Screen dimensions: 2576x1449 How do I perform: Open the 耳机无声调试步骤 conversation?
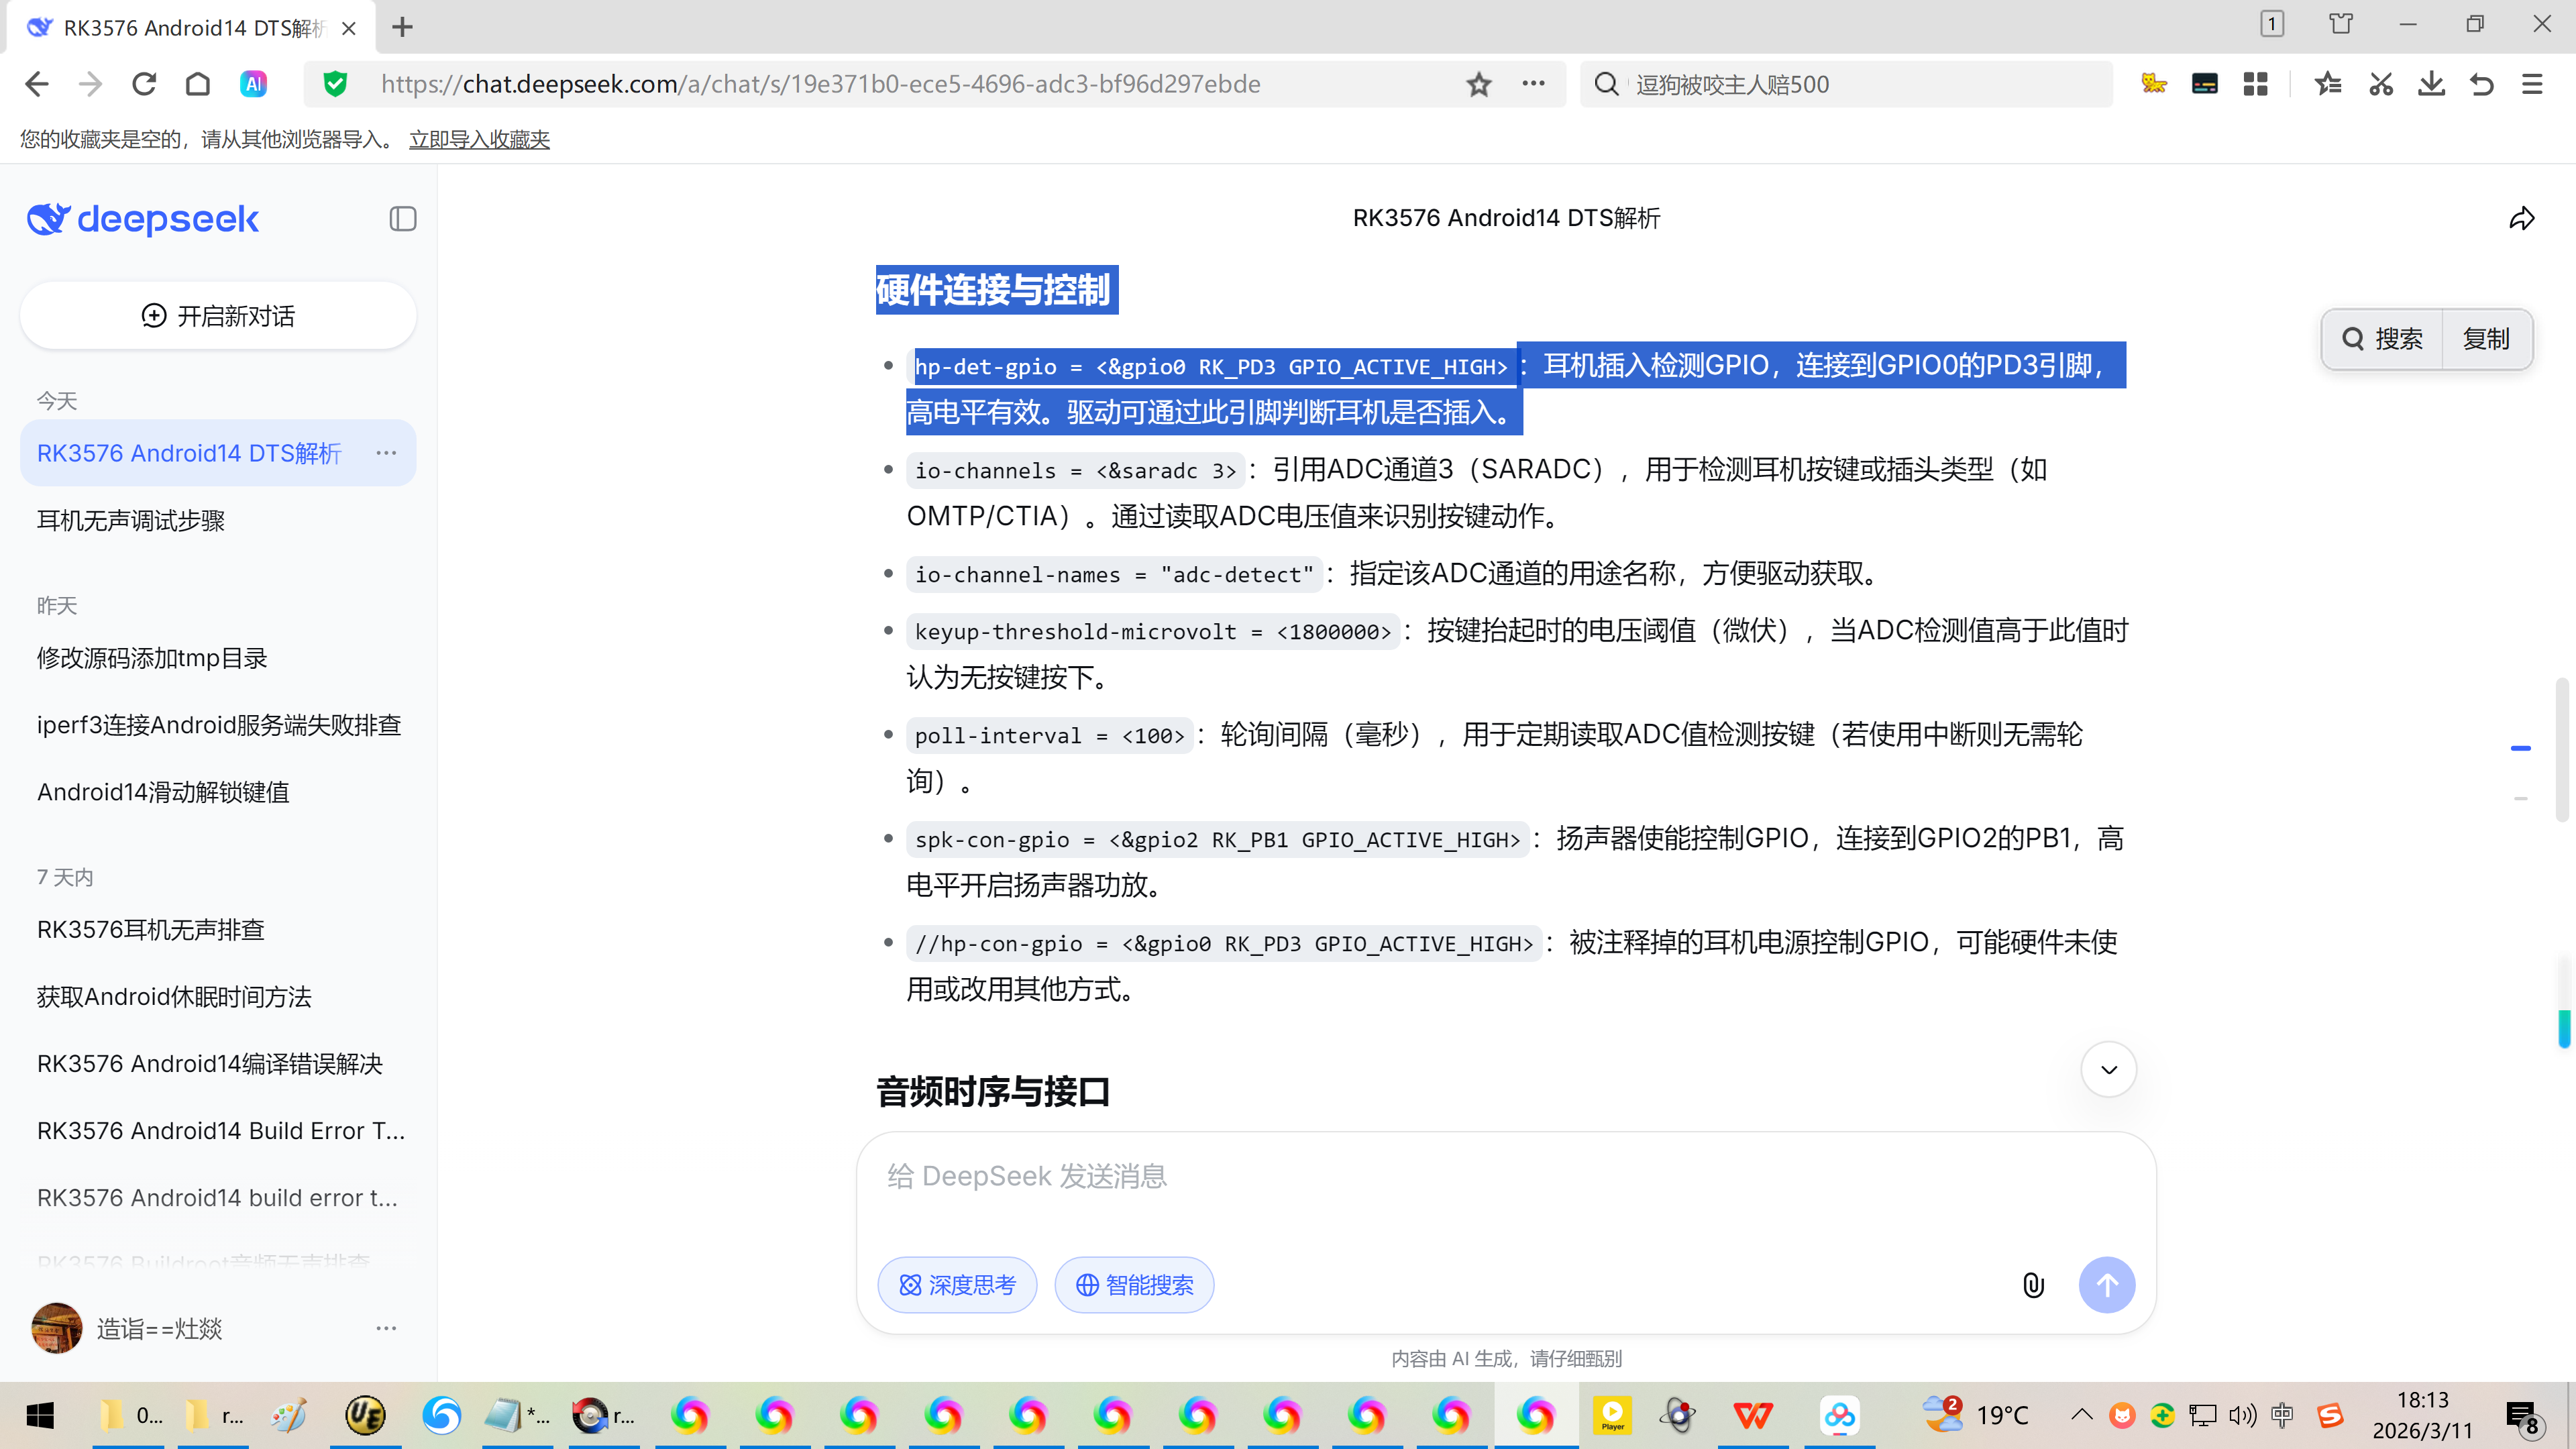click(131, 520)
